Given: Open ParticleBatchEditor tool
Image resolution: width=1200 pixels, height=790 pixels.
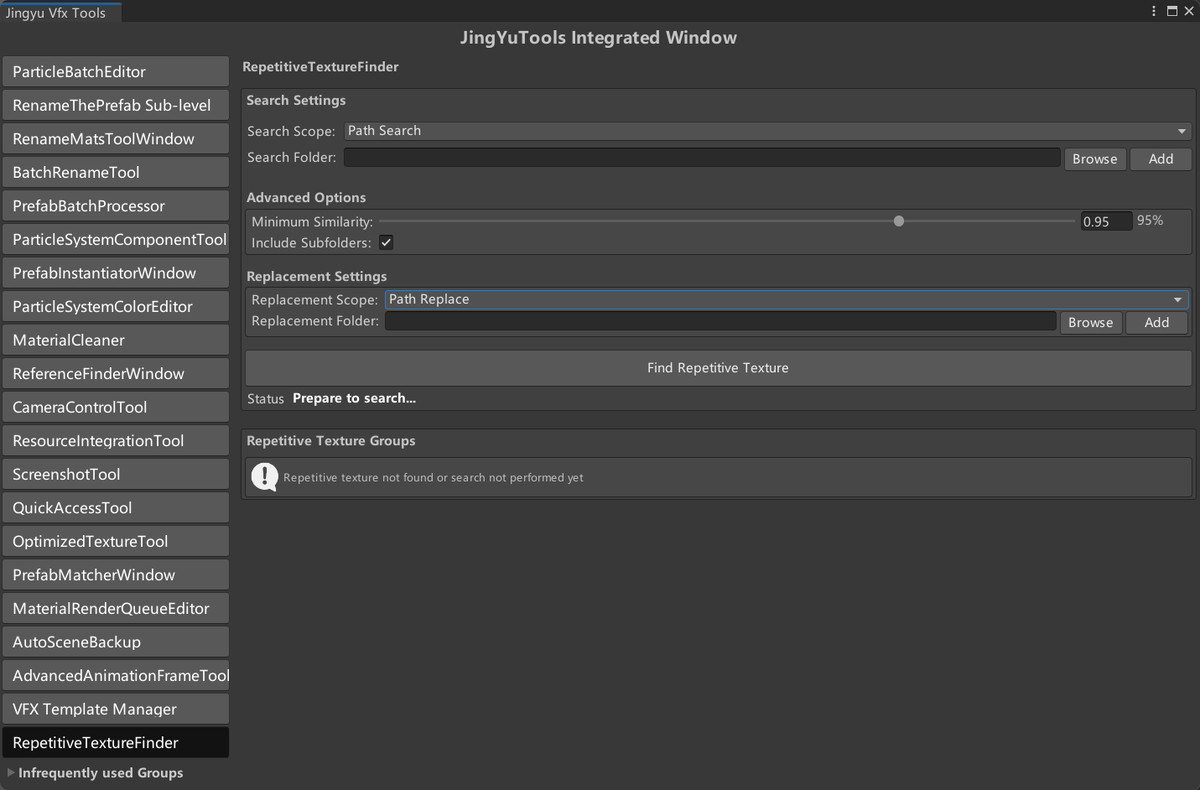Looking at the screenshot, I should tap(115, 72).
